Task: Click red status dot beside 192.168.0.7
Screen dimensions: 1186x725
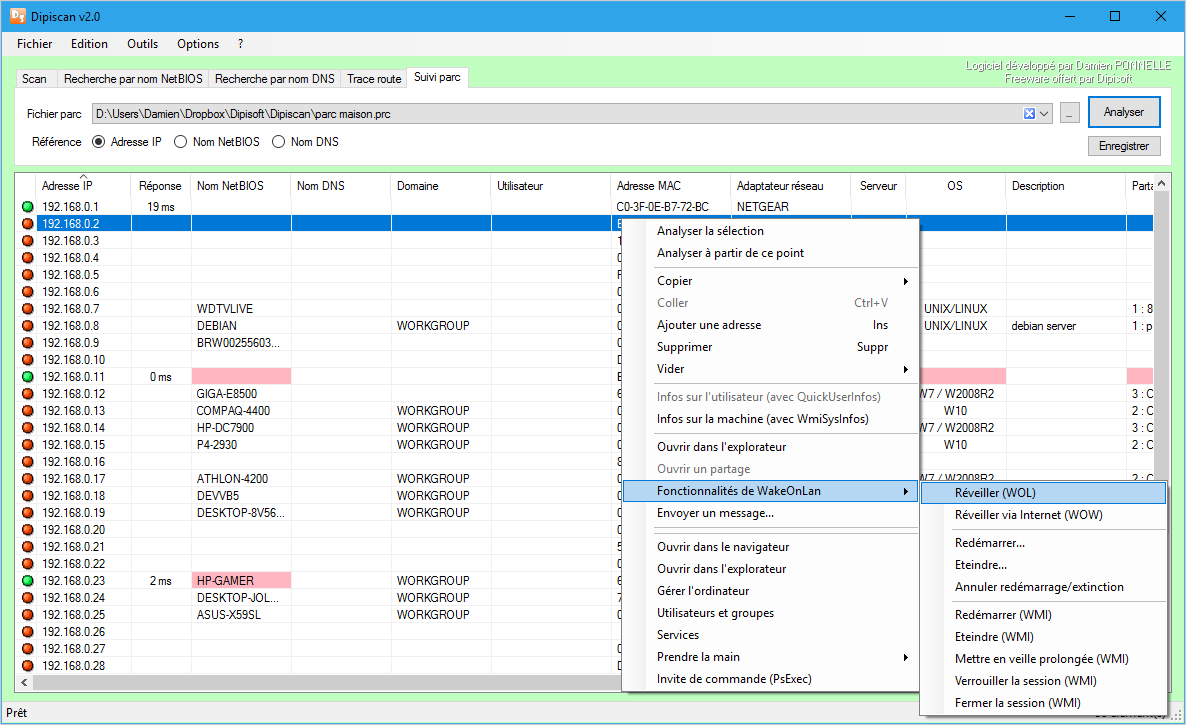Action: 27,309
